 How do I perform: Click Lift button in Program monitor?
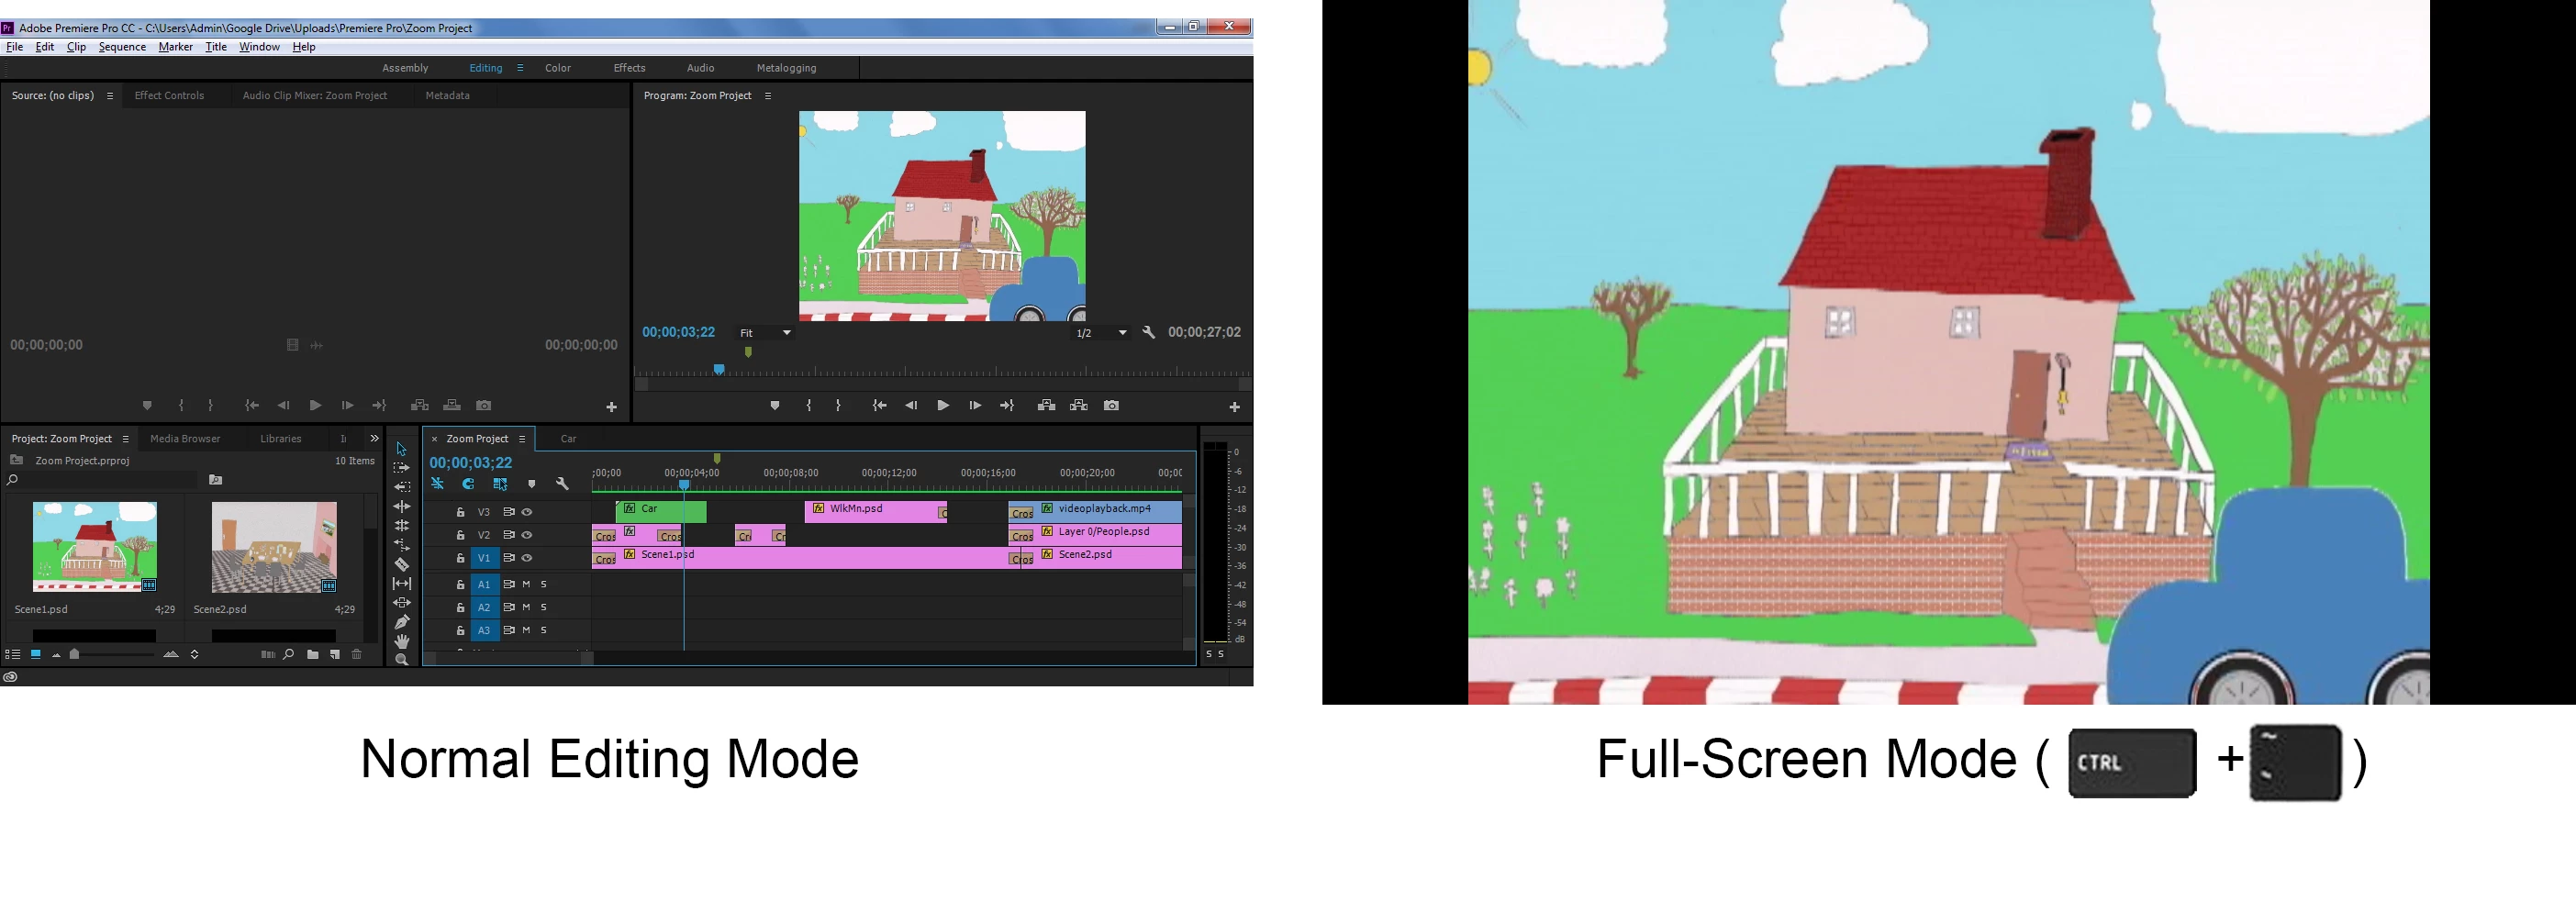[x=1046, y=405]
